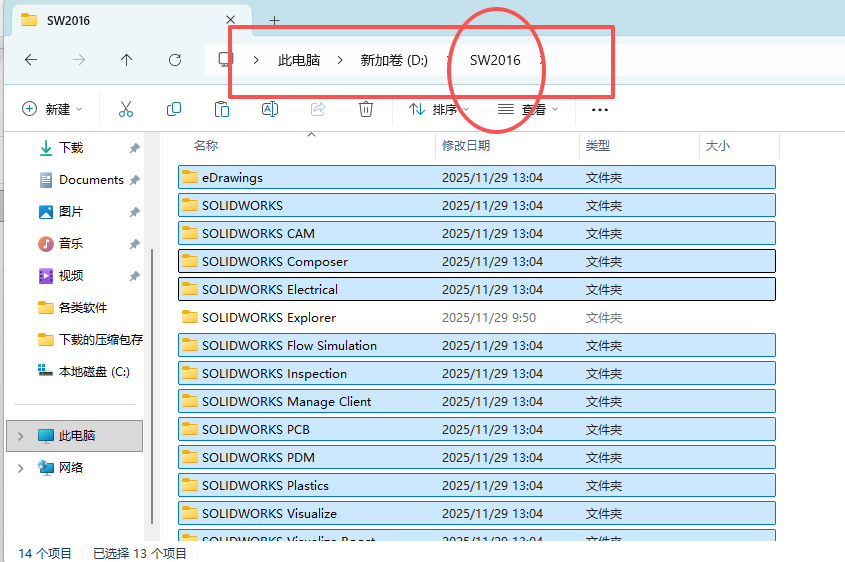Image resolution: width=845 pixels, height=562 pixels.
Task: Open the 新建 menu
Action: [52, 109]
